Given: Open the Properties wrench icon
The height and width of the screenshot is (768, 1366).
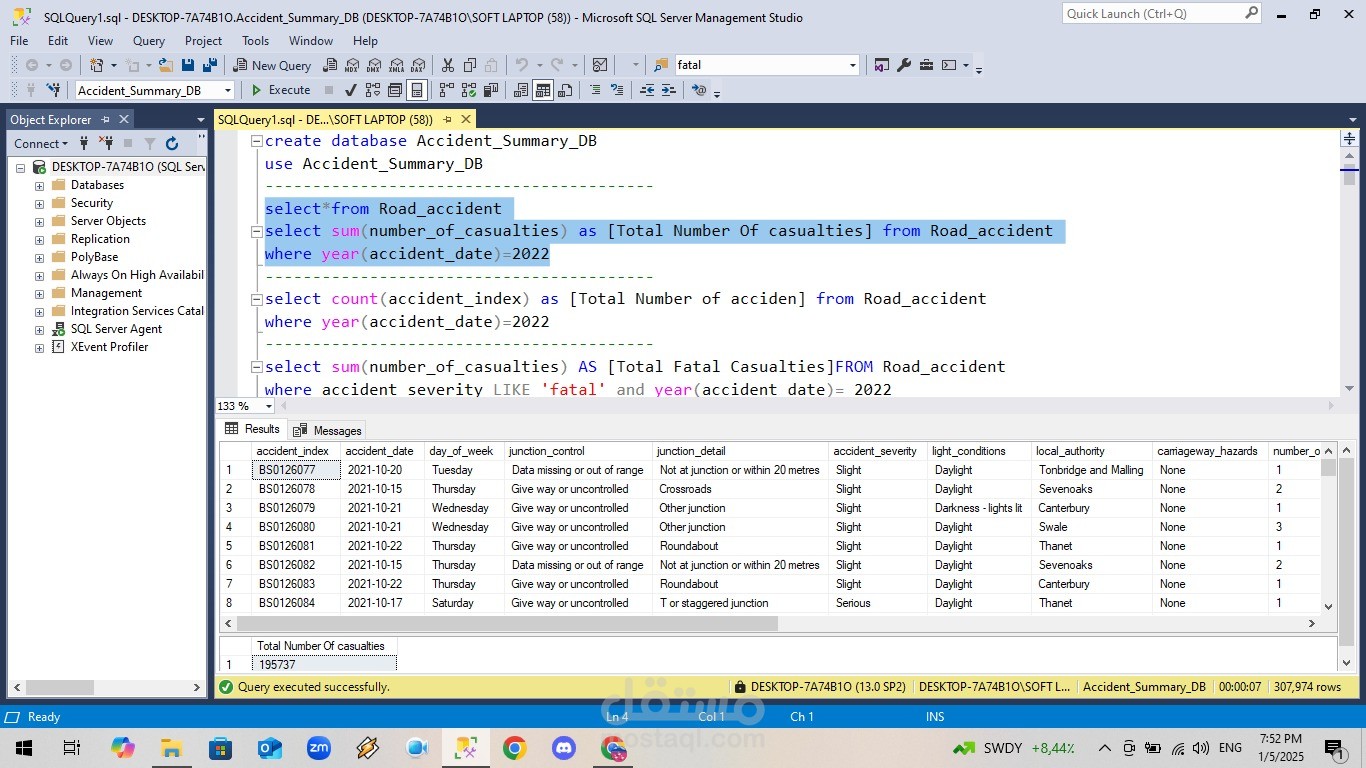Looking at the screenshot, I should tap(904, 65).
